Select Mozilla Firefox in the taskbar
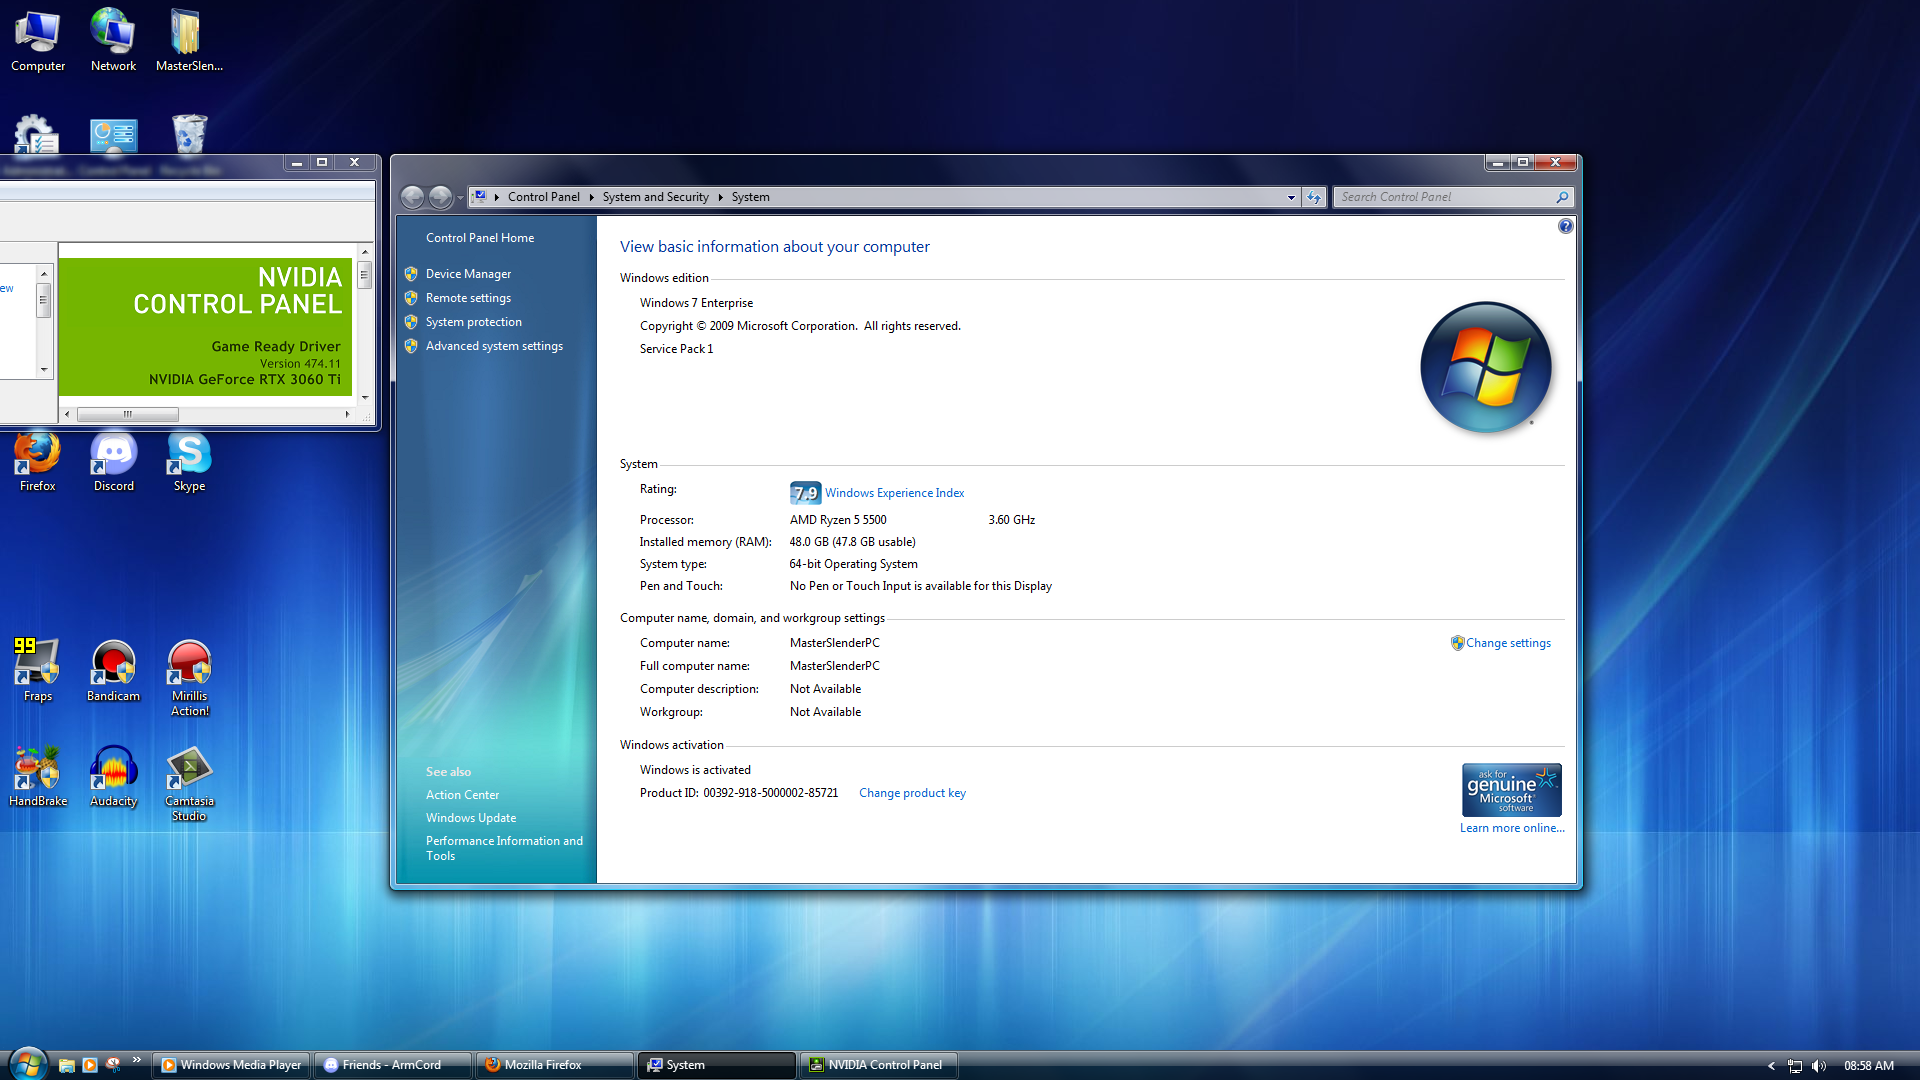Screen dimensions: 1920x1080 tap(553, 1065)
